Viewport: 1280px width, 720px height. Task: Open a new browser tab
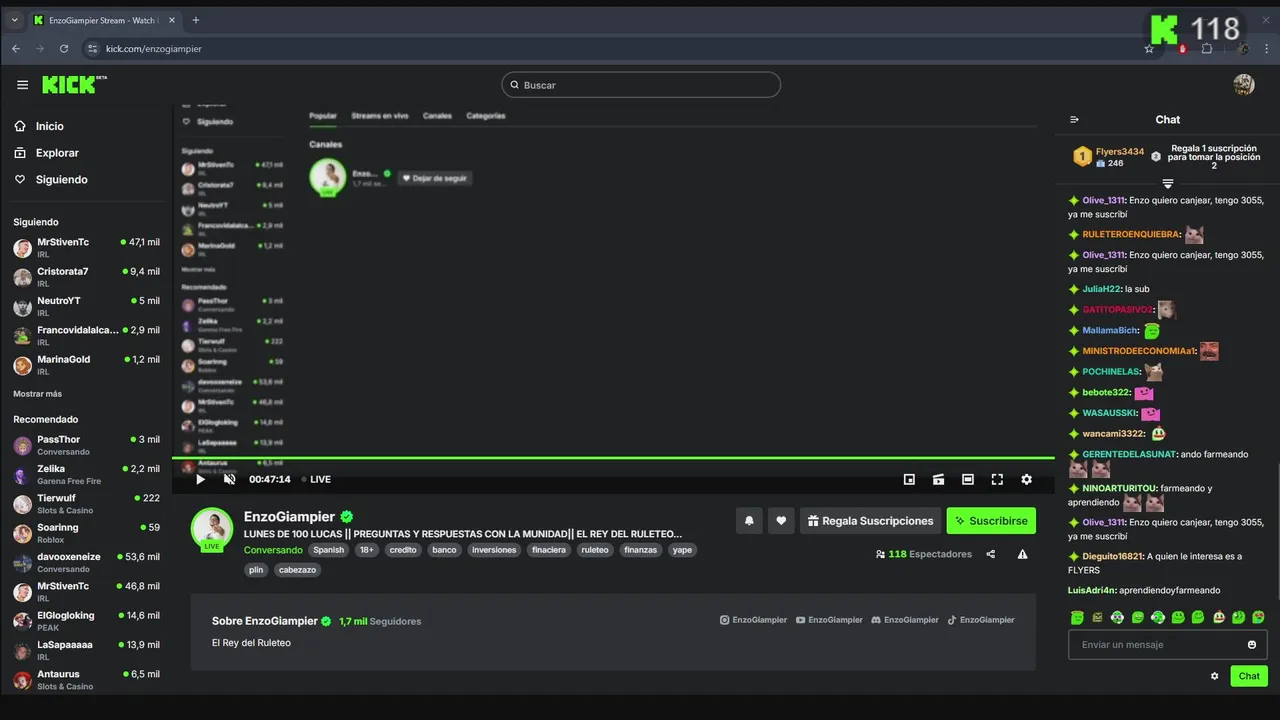click(195, 20)
